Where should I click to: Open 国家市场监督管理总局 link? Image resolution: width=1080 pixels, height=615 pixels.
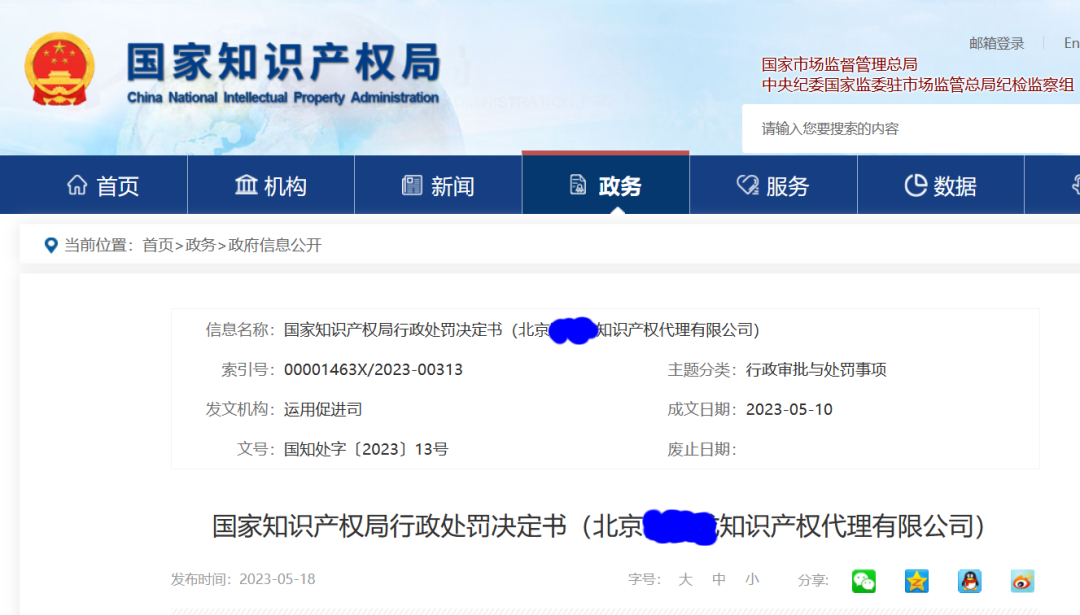839,65
